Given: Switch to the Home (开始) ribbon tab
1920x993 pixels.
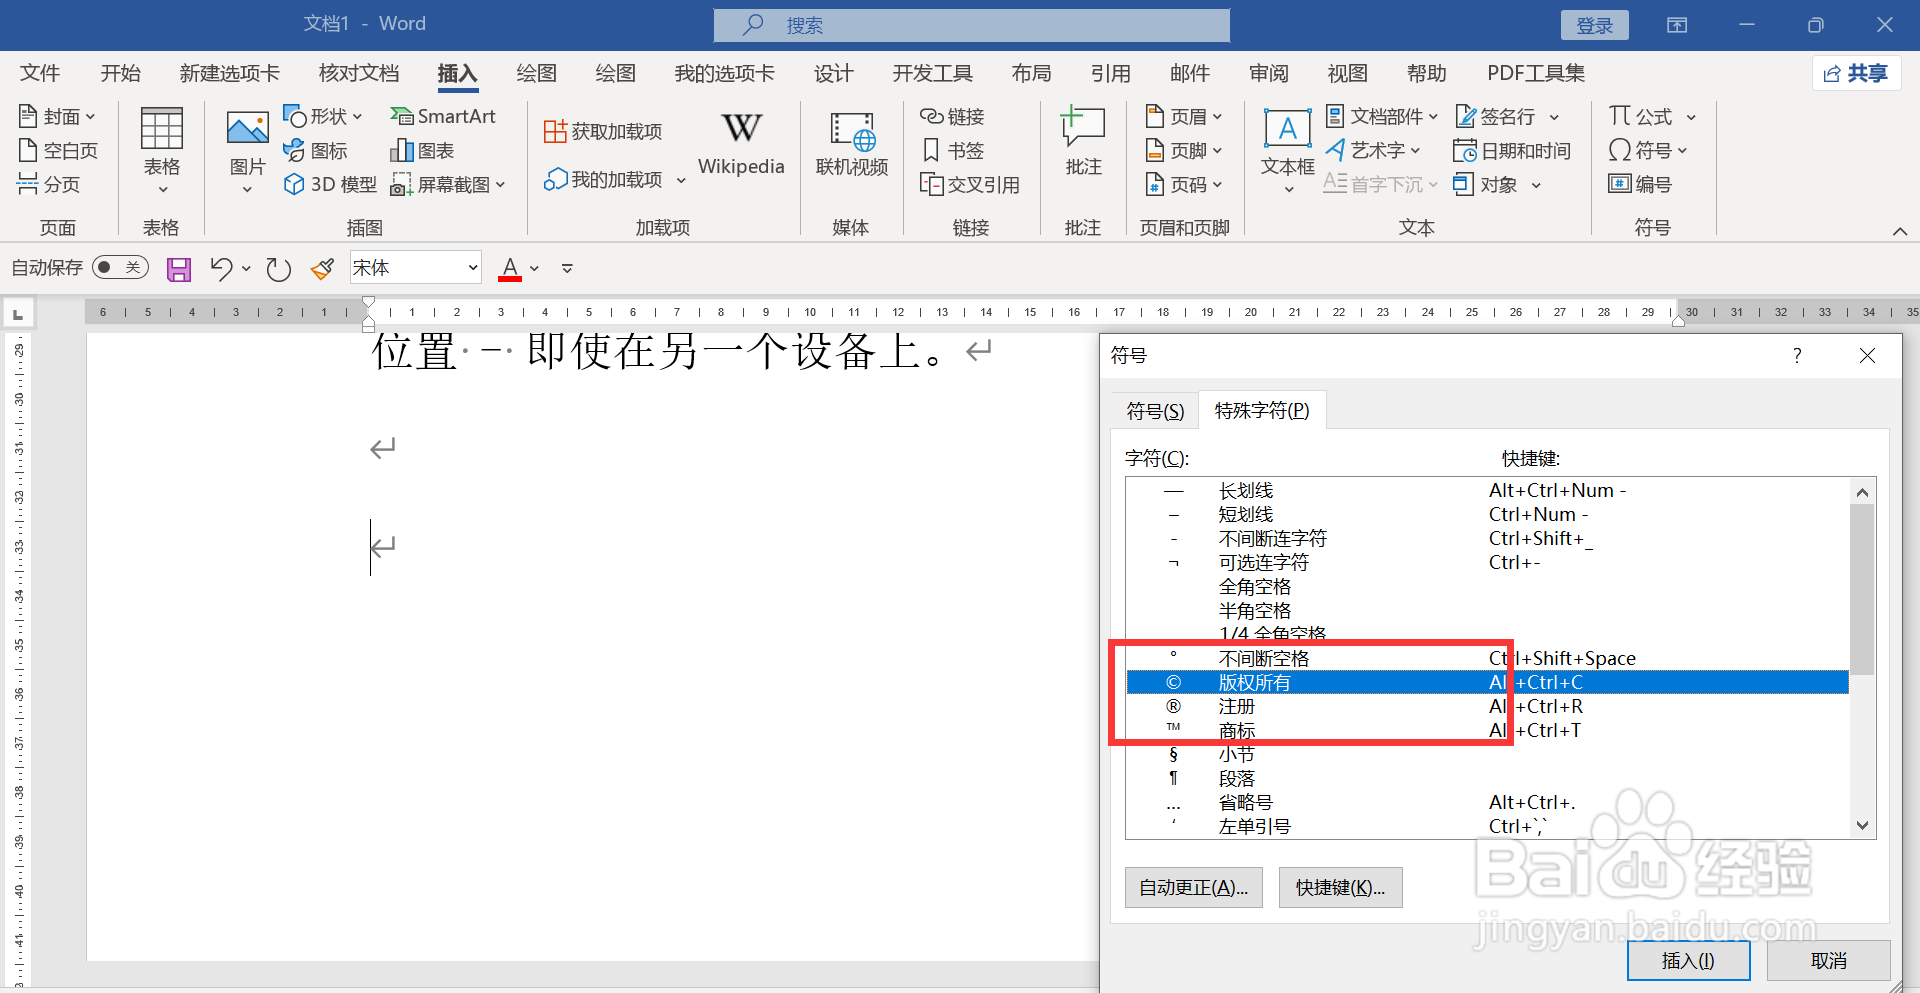Looking at the screenshot, I should (x=121, y=73).
